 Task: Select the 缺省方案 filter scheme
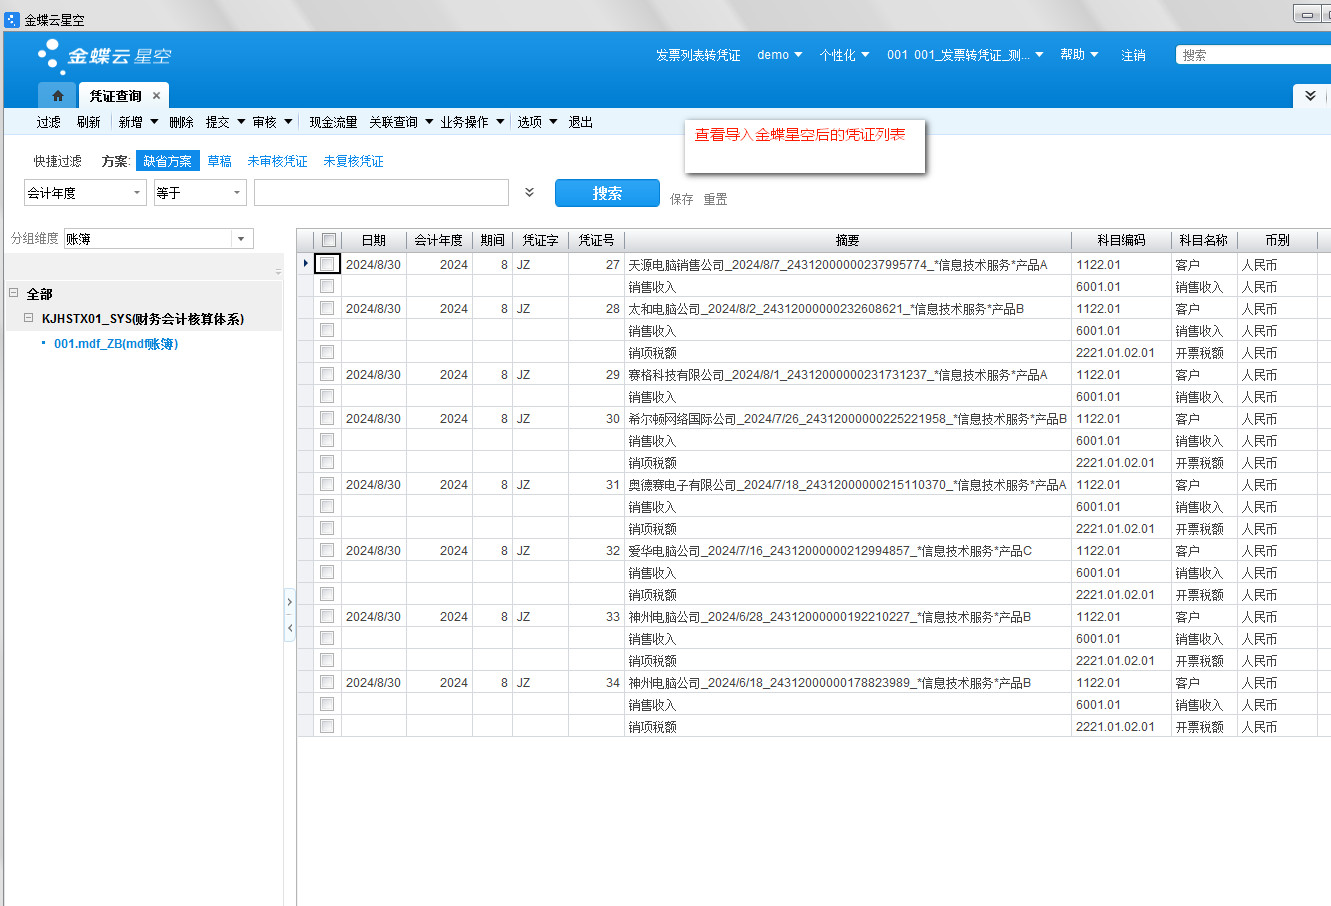tap(167, 161)
